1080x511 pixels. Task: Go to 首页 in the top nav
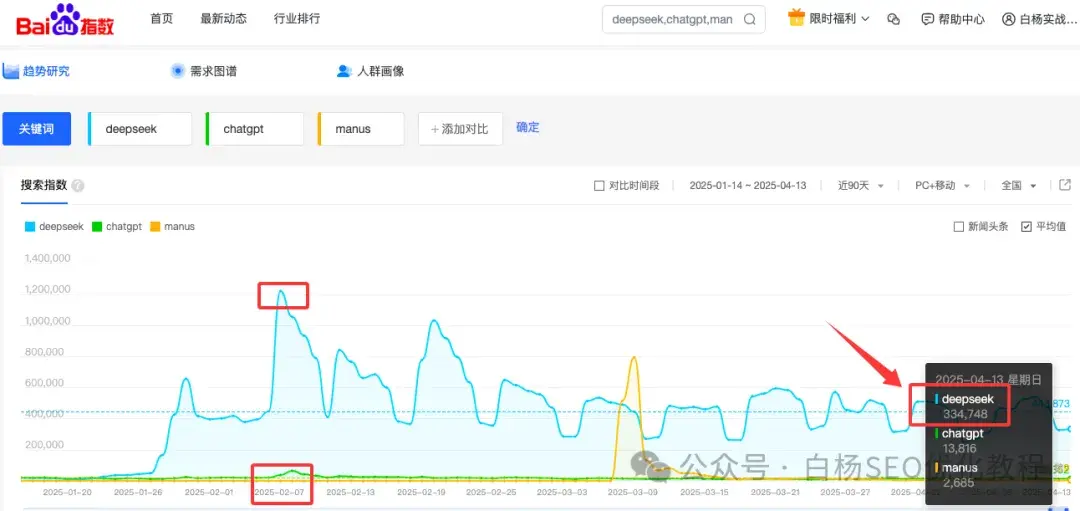(x=161, y=19)
